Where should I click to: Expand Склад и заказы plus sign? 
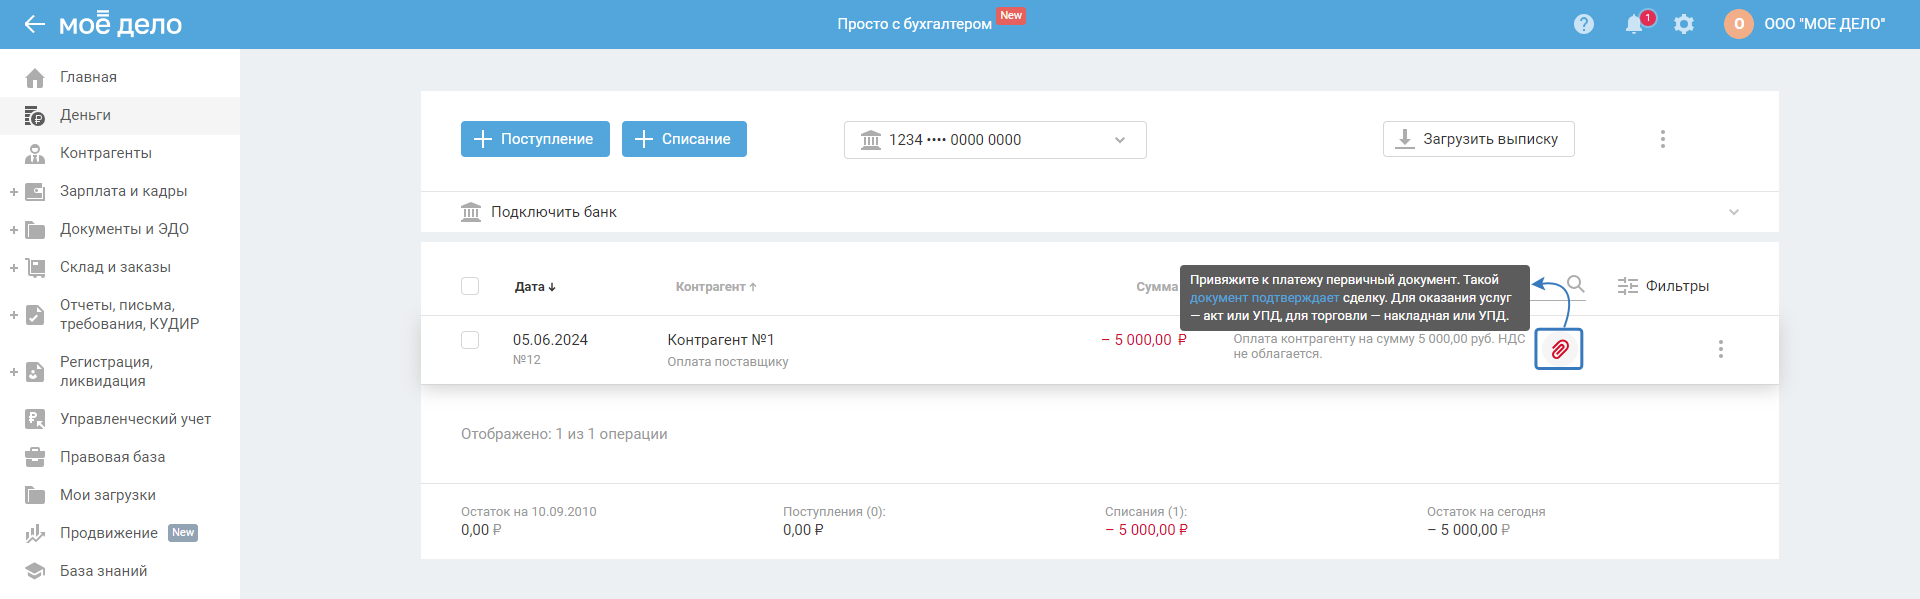pyautogui.click(x=14, y=267)
